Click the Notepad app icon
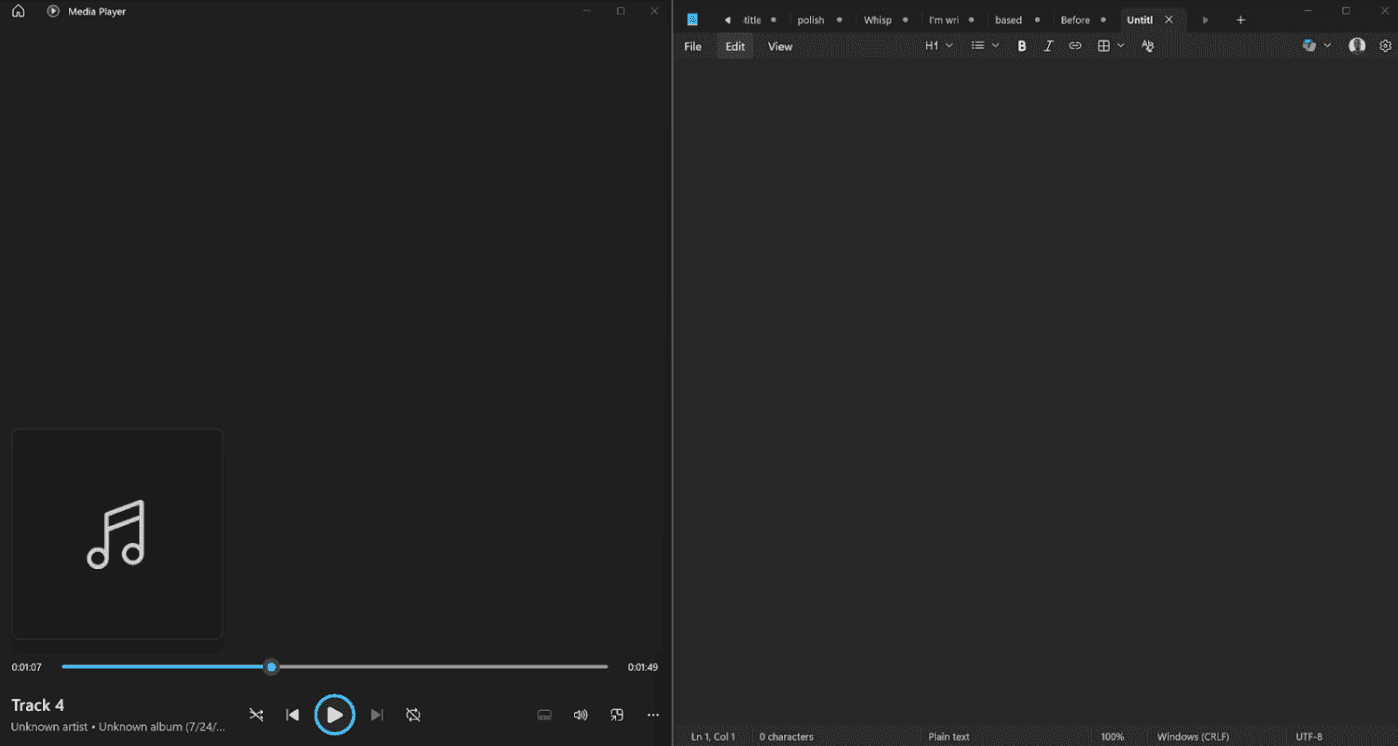The image size is (1398, 746). (x=692, y=20)
